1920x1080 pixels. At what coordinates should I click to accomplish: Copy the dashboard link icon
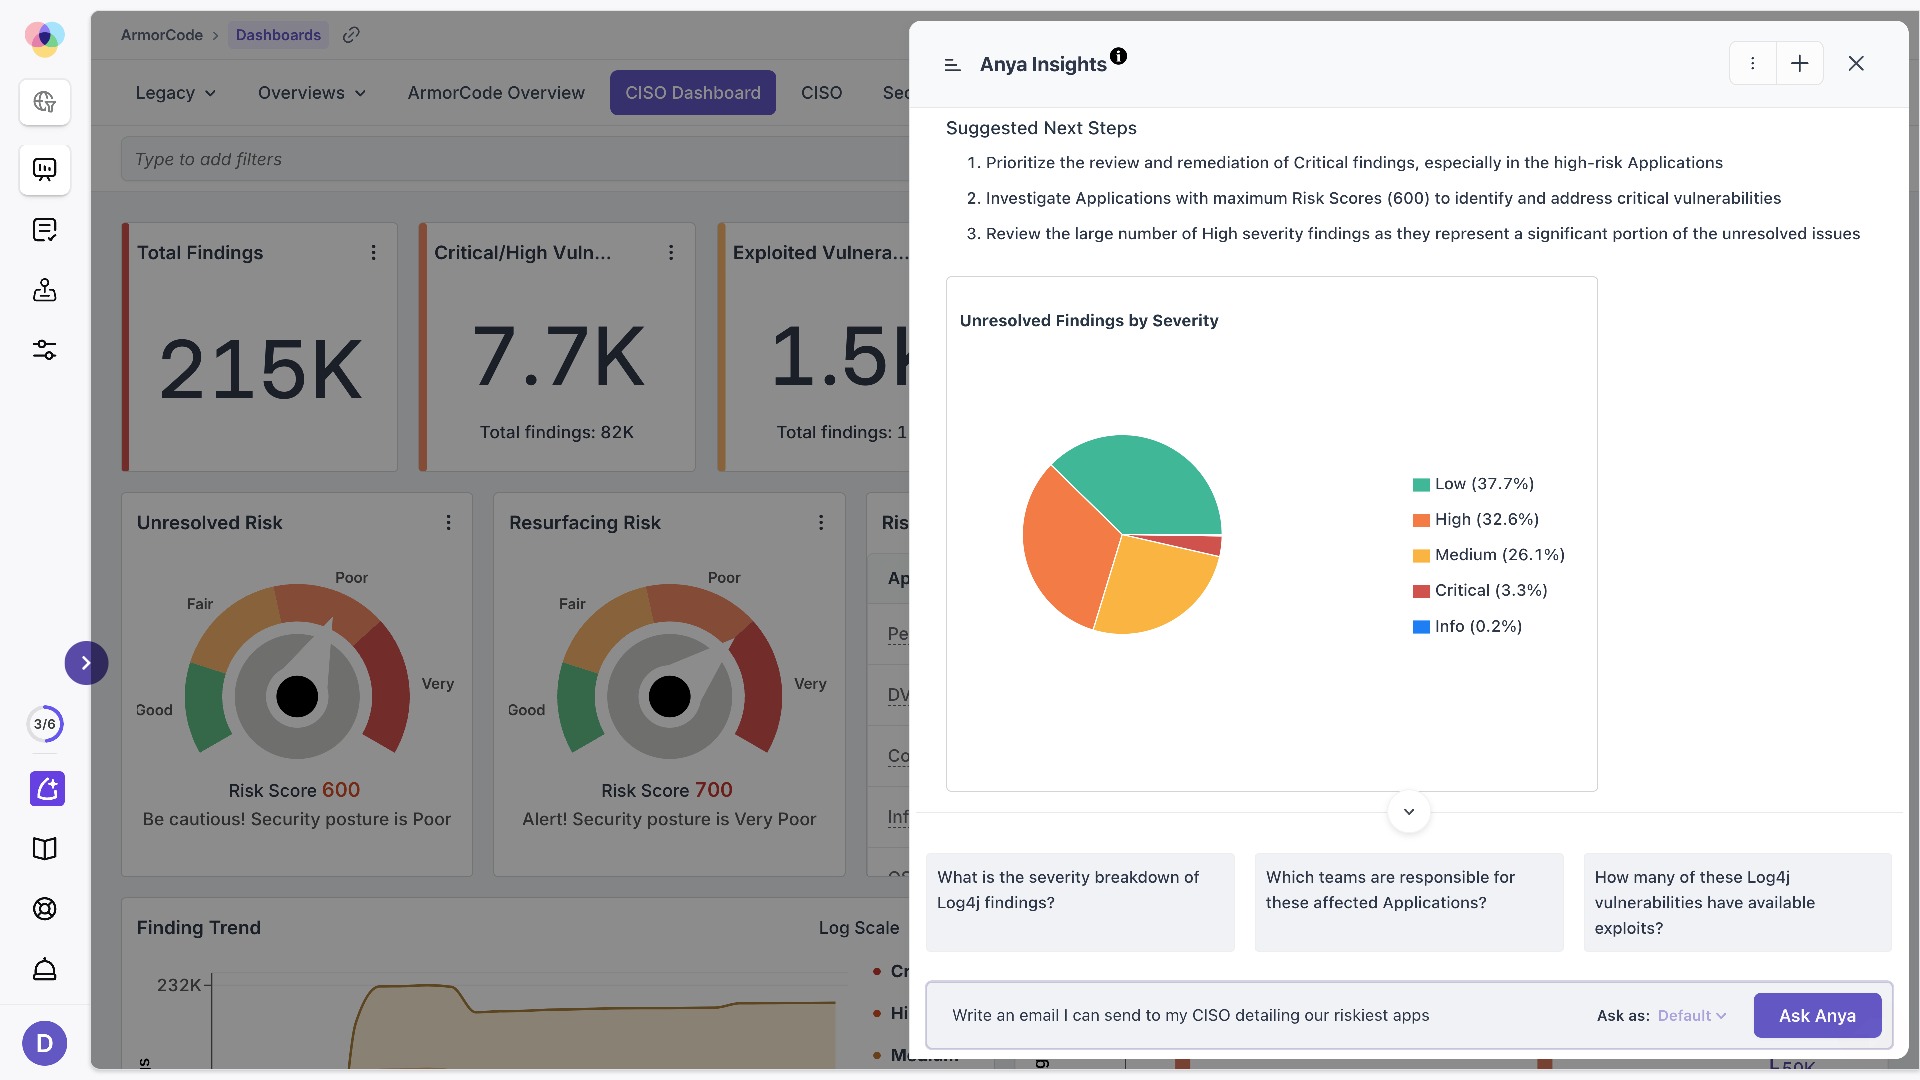pyautogui.click(x=351, y=35)
